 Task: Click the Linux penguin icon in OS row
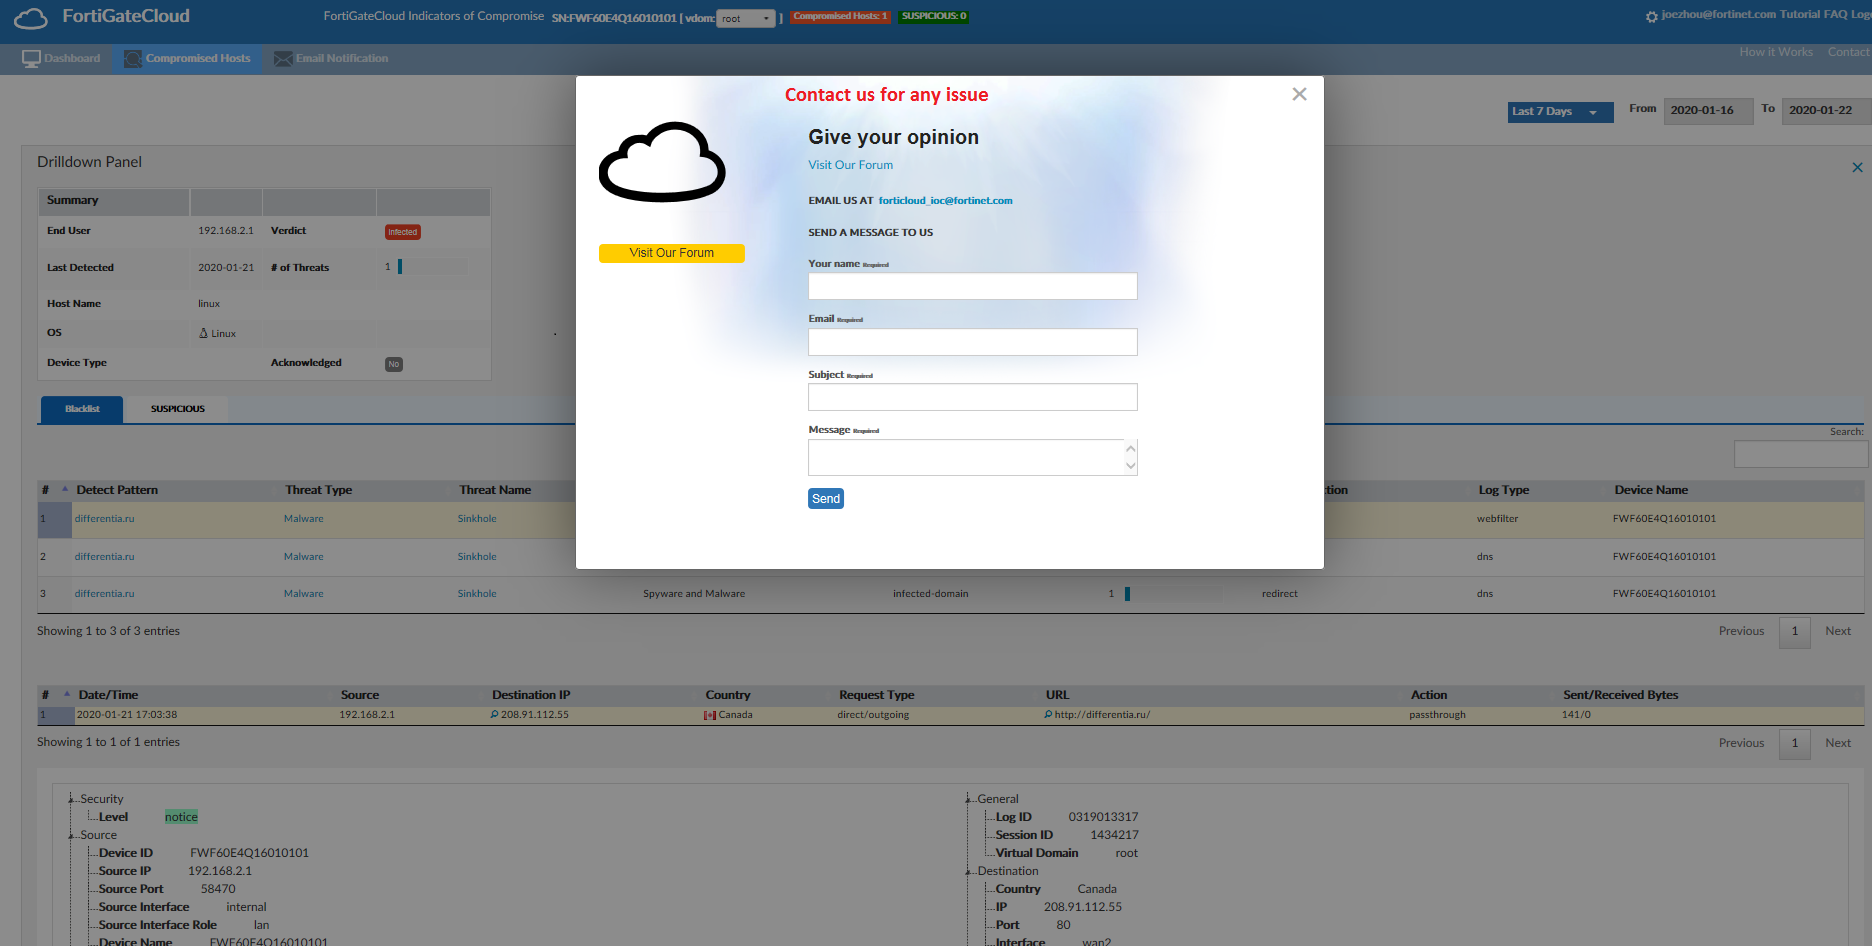tap(204, 332)
